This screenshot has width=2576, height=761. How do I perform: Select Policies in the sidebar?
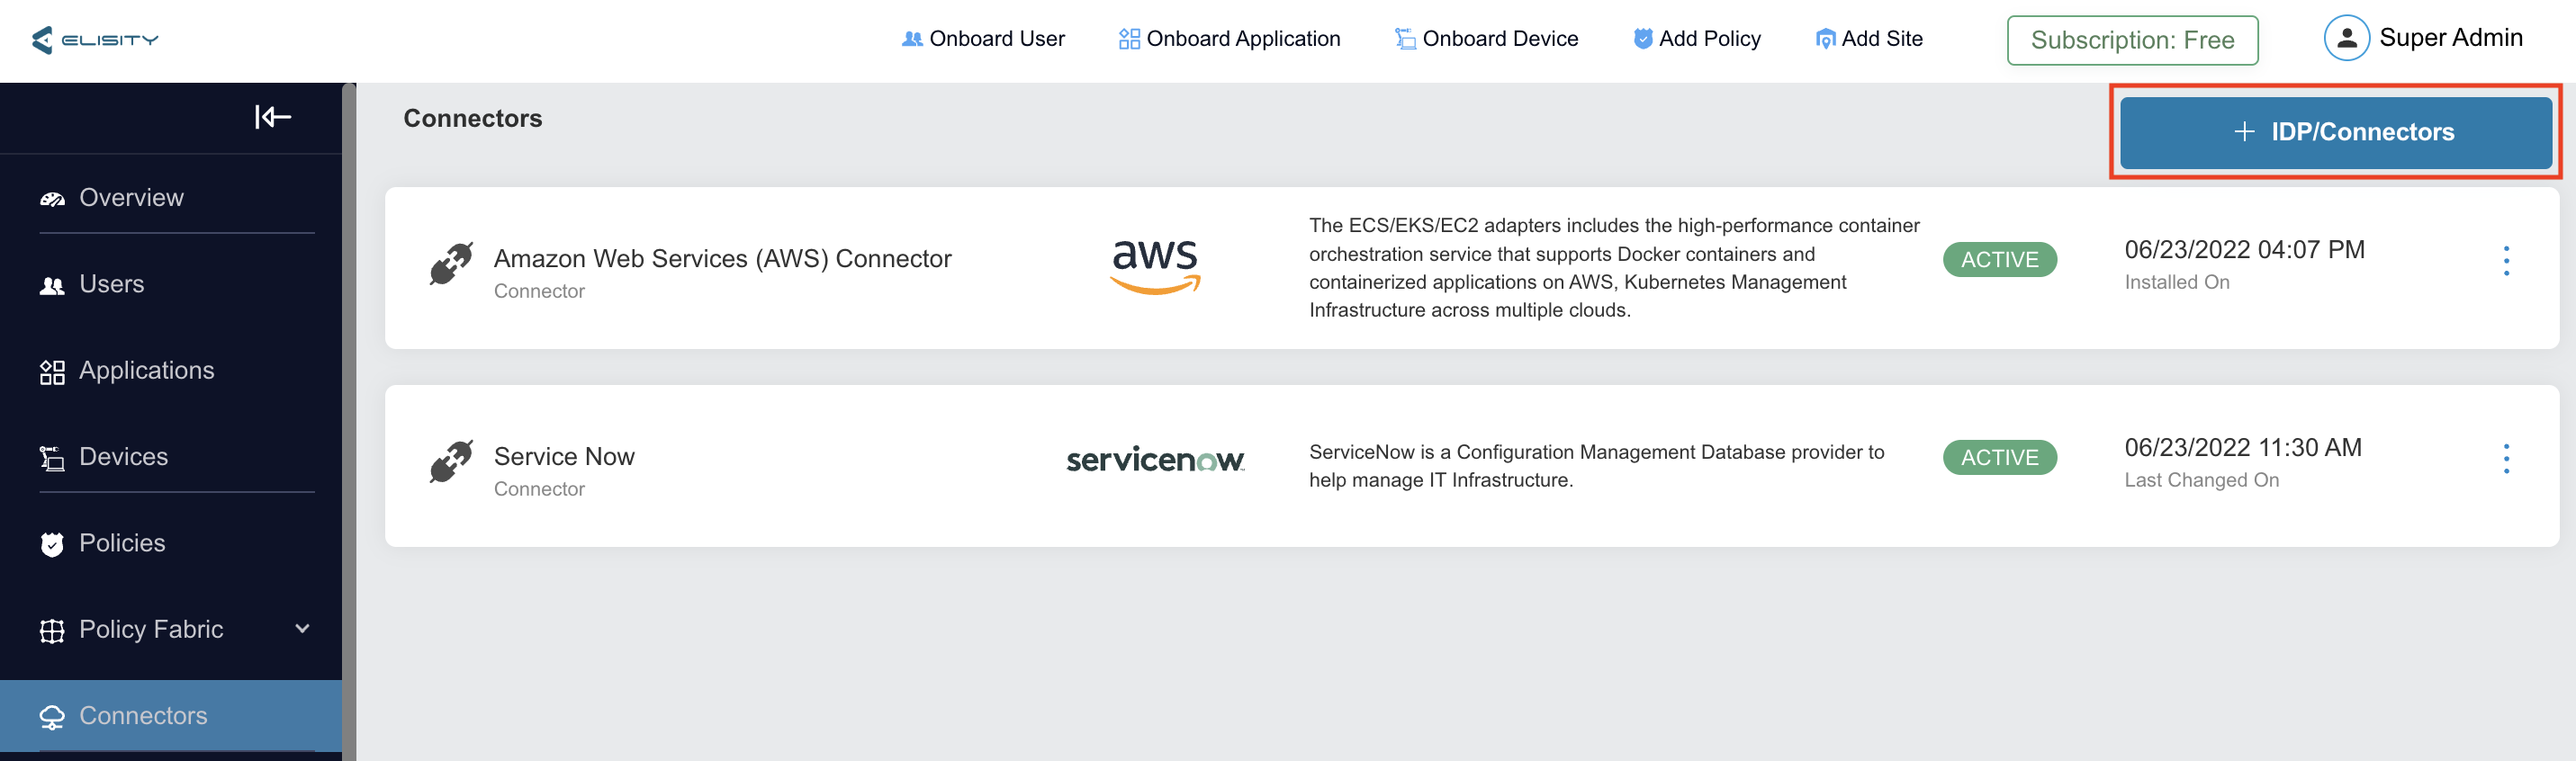122,543
